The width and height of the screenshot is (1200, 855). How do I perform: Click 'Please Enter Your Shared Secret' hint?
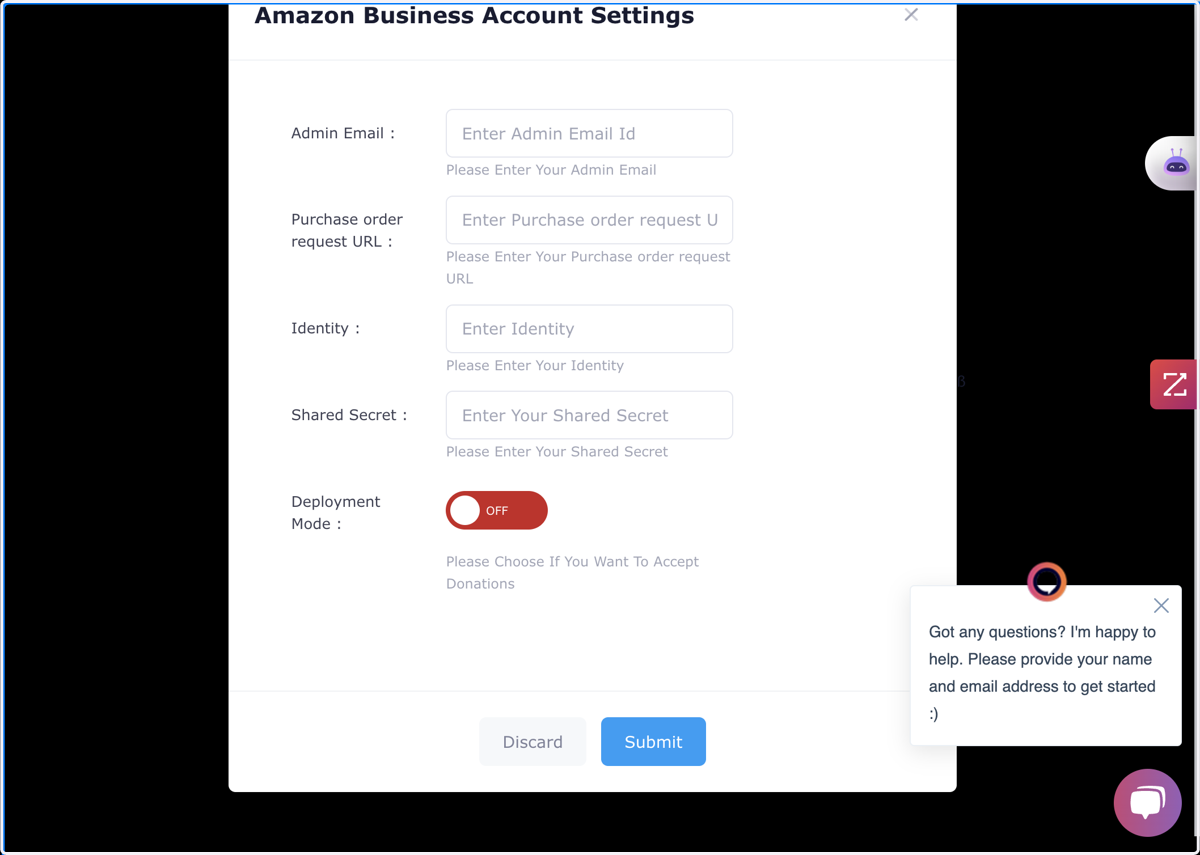click(x=557, y=452)
